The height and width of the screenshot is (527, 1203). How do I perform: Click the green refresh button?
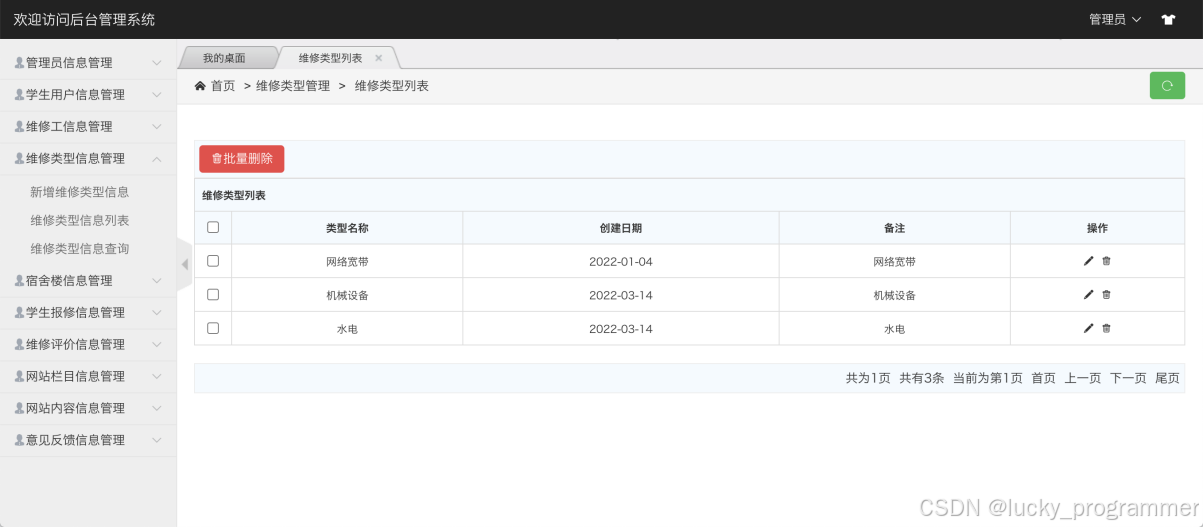pos(1167,86)
